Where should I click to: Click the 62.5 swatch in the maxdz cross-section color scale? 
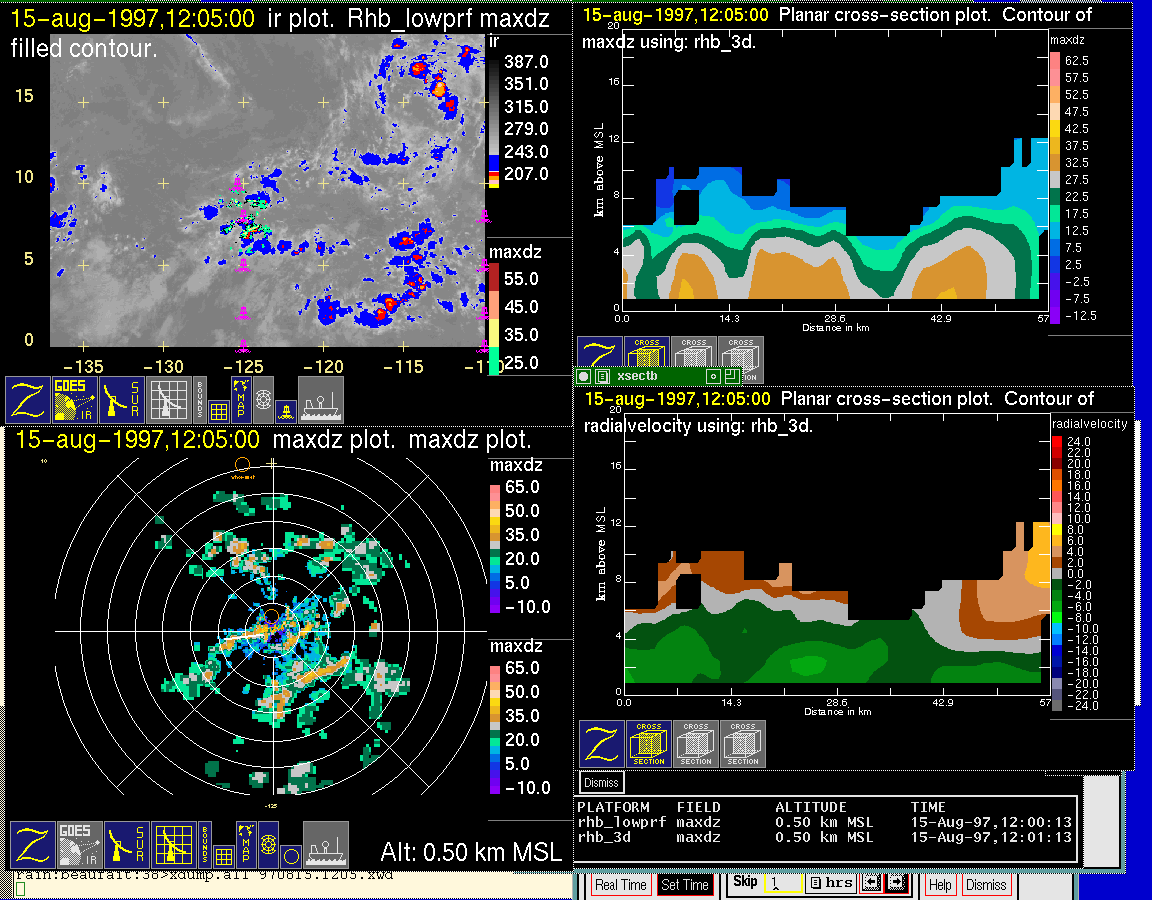1054,61
